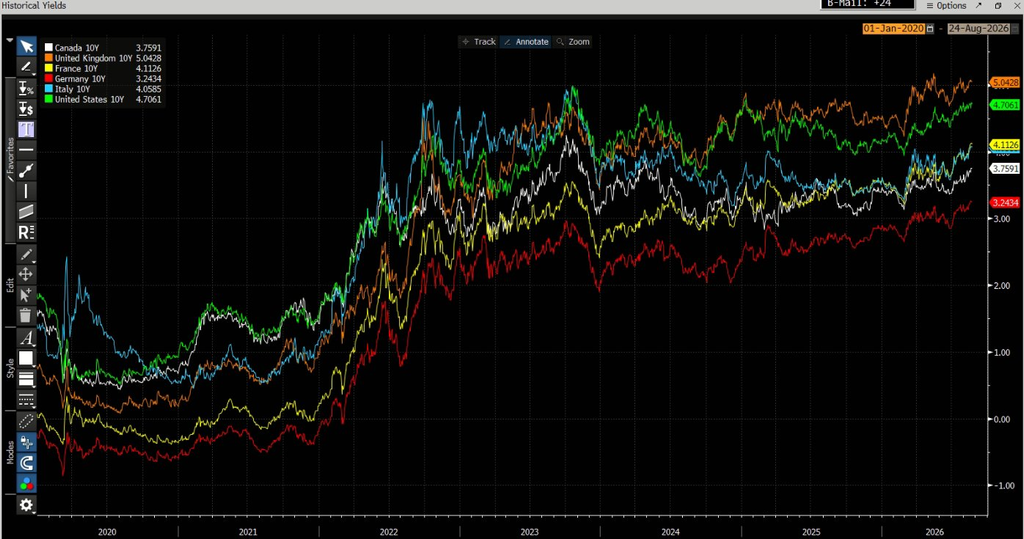1024x539 pixels.
Task: Toggle the lock annotation mode
Action: point(26,442)
